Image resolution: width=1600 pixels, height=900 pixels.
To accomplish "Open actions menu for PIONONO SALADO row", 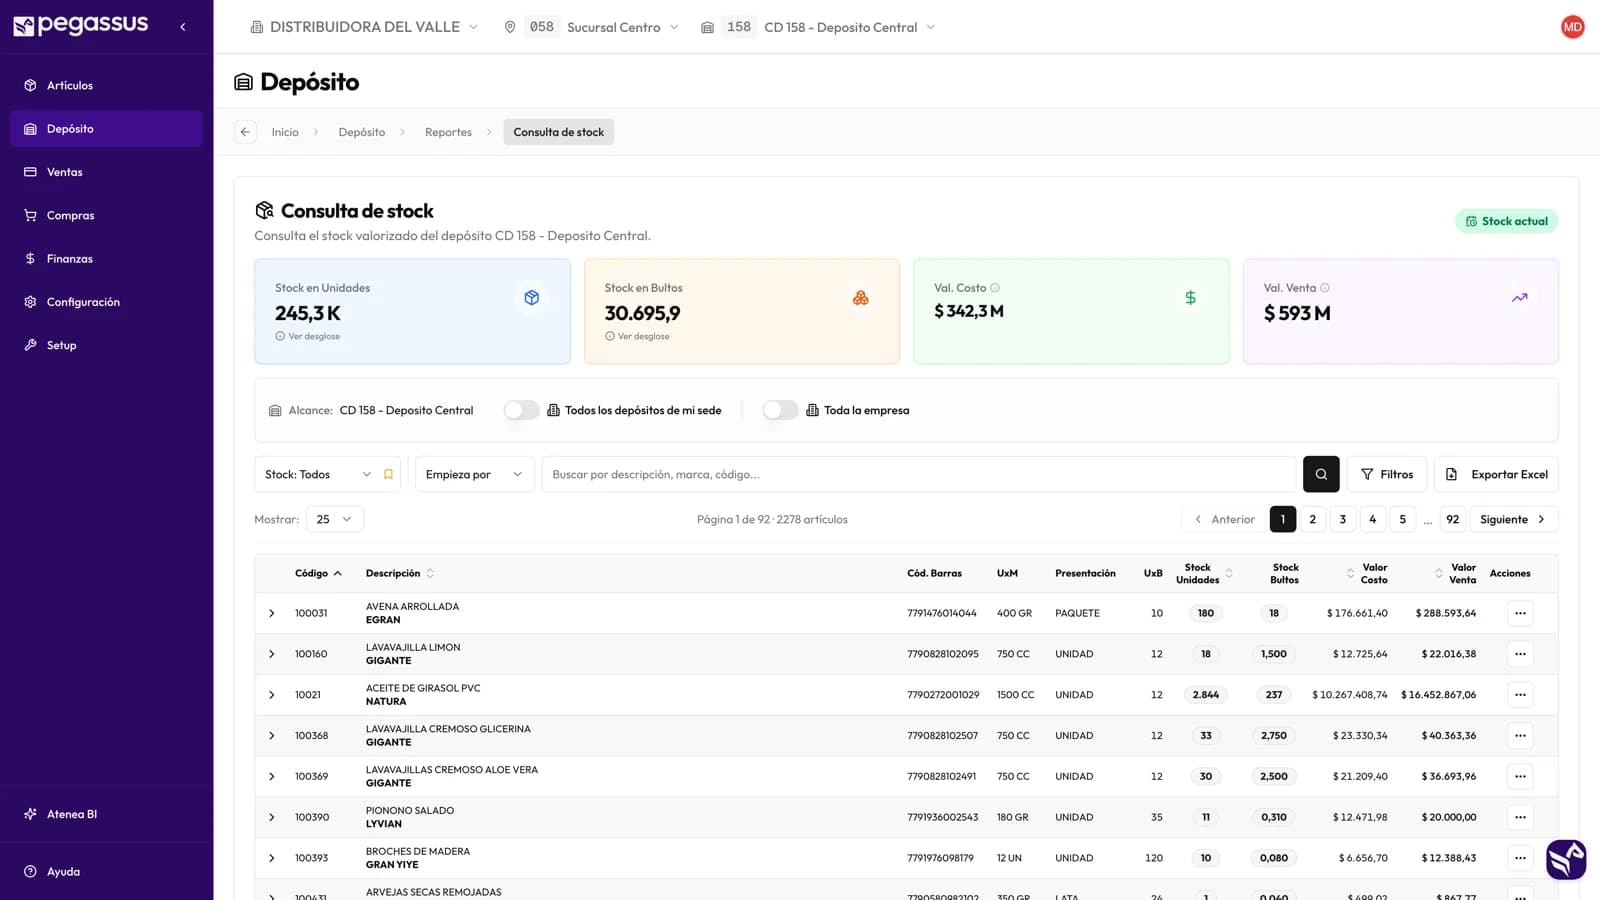I will 1520,817.
